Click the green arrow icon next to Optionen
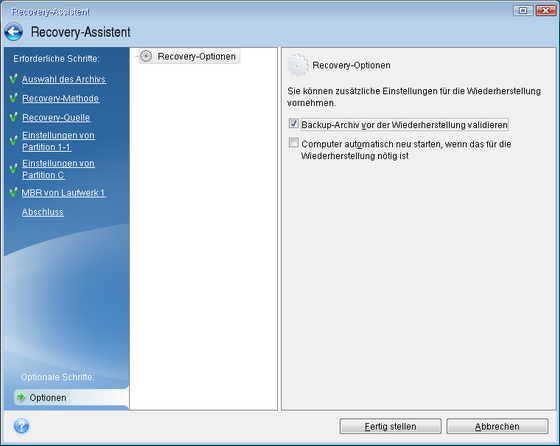Image resolution: width=560 pixels, height=446 pixels. pyautogui.click(x=21, y=397)
